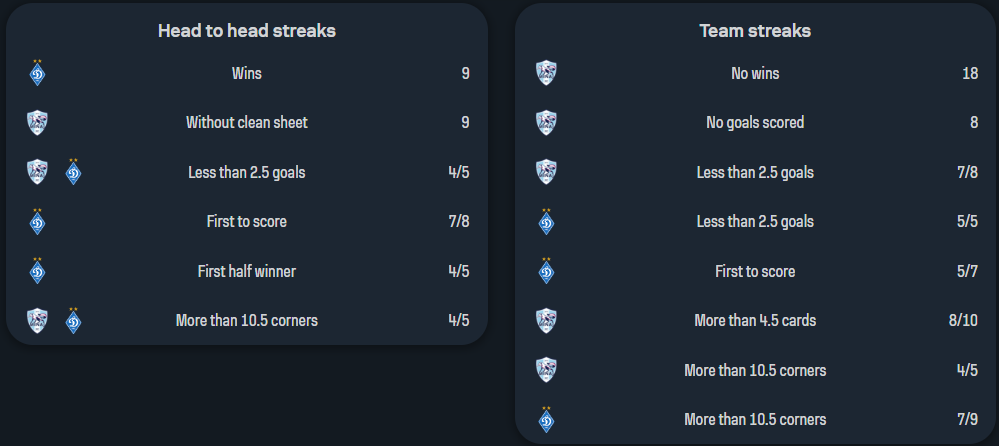Click the First half winner label
The width and height of the screenshot is (999, 446).
pyautogui.click(x=247, y=271)
